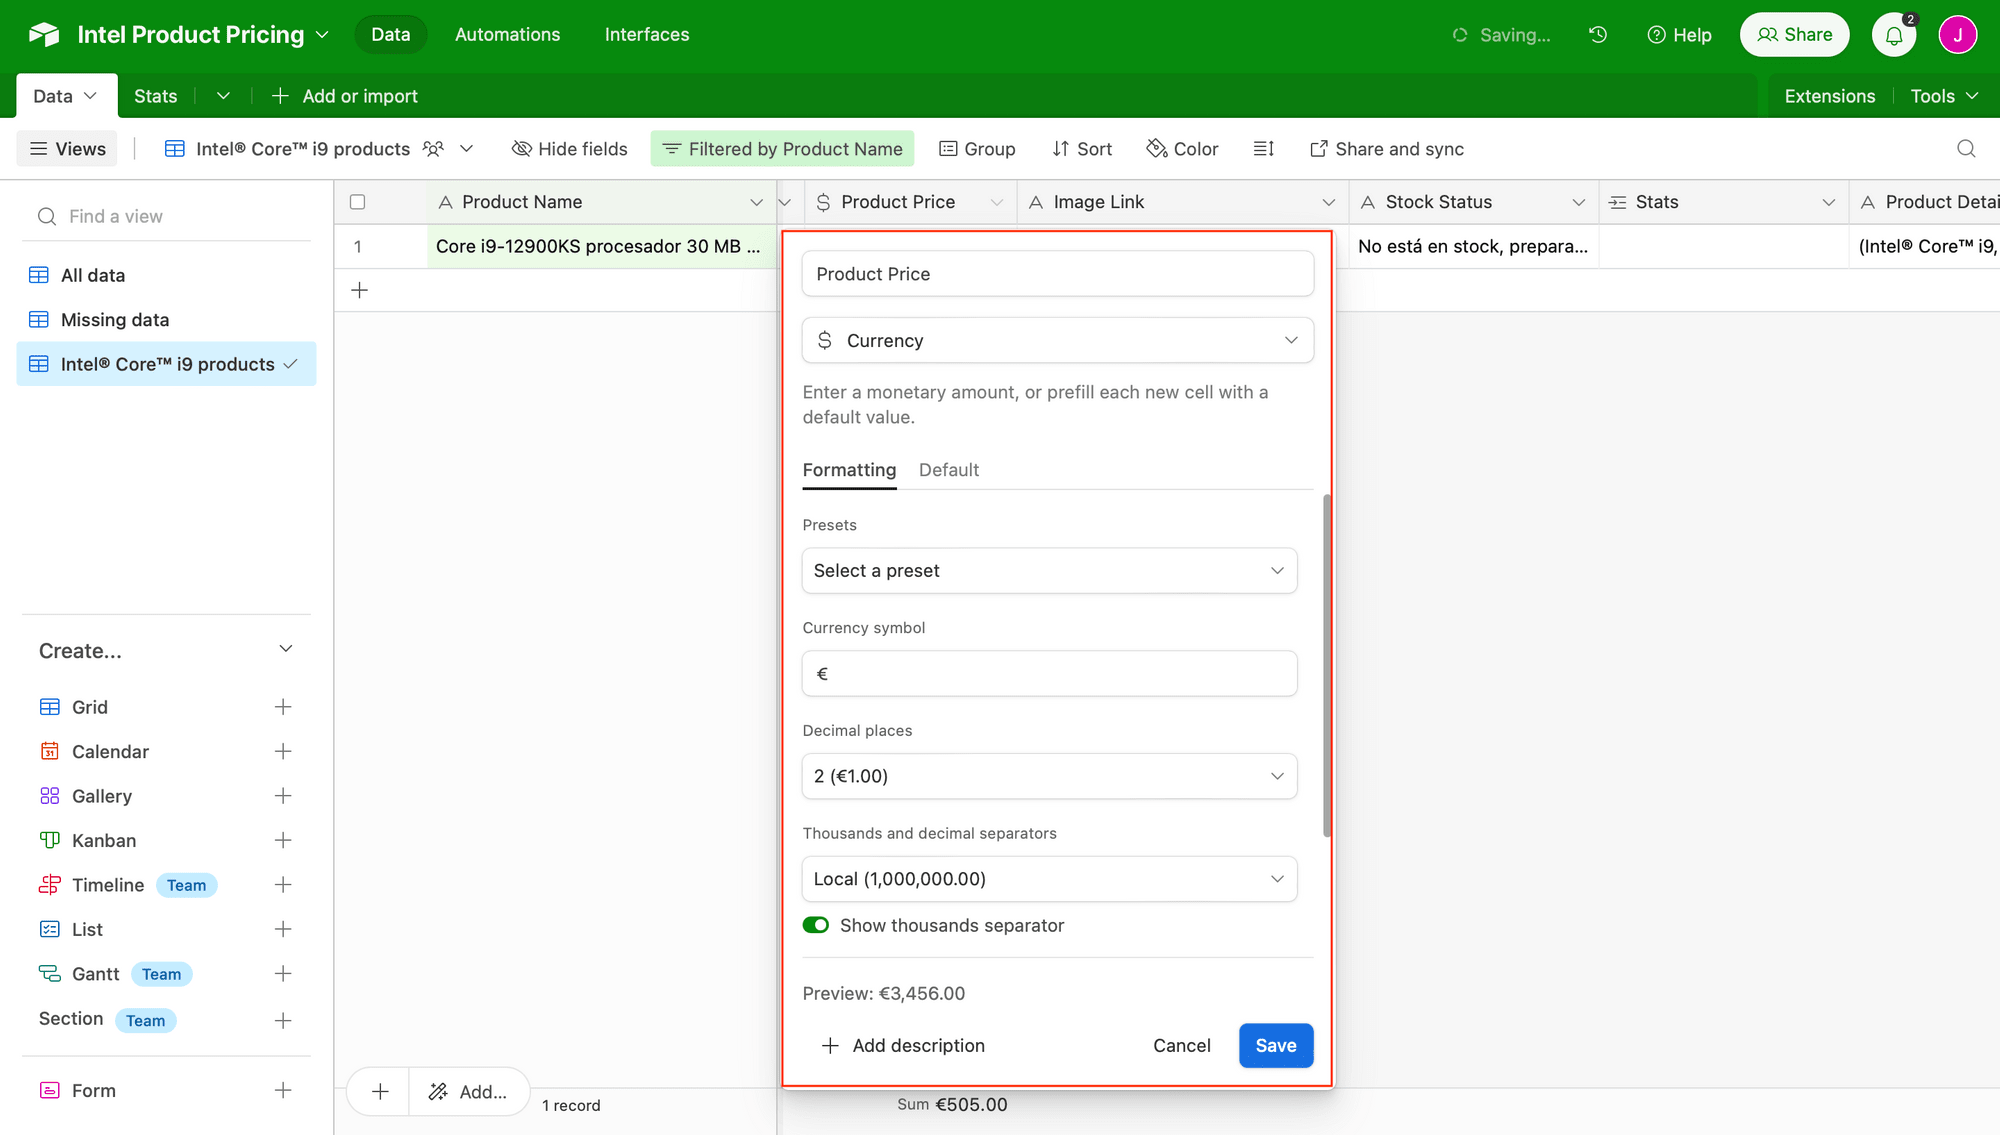Open the Select a preset dropdown
Screen dimensions: 2000x1135
click(x=1049, y=570)
